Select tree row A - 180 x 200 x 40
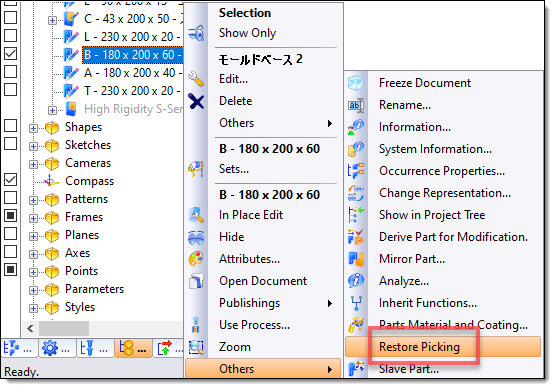The image size is (555, 389). tap(133, 73)
